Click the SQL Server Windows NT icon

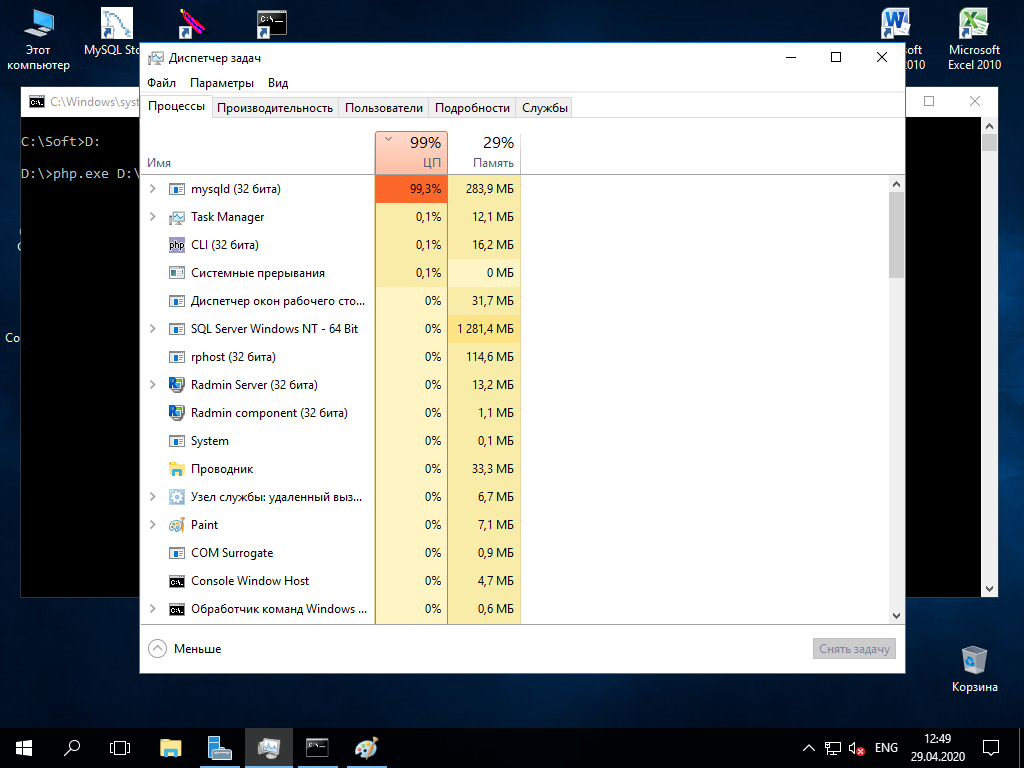(176, 329)
